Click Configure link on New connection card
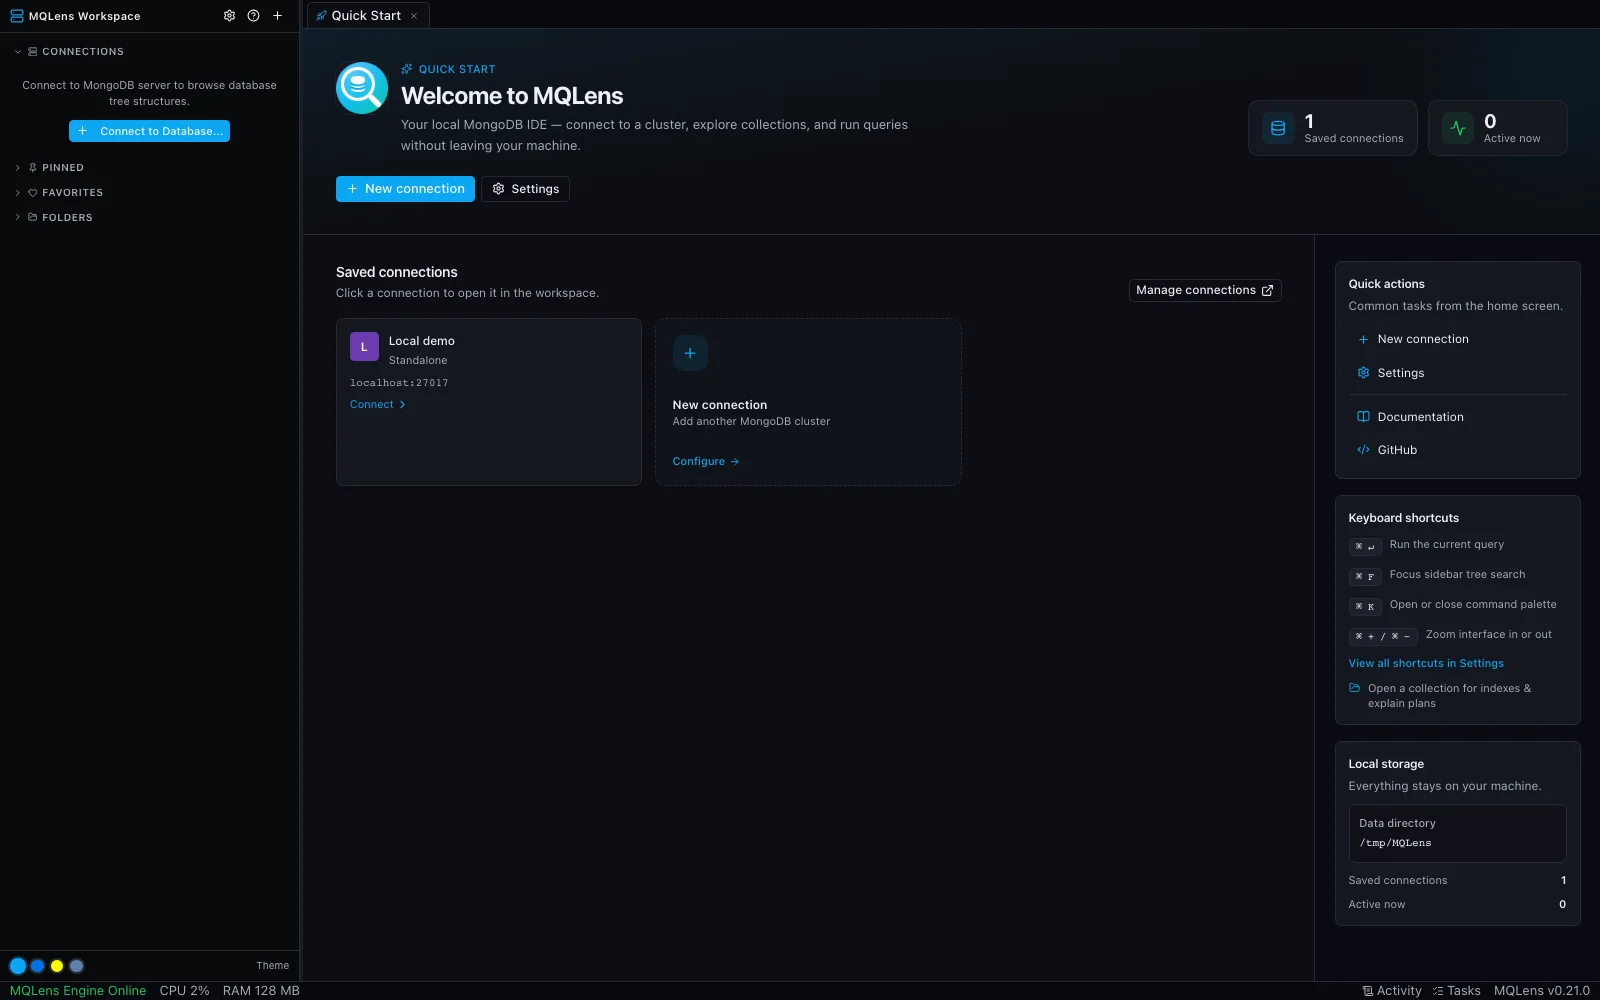The width and height of the screenshot is (1600, 1000). pyautogui.click(x=706, y=462)
